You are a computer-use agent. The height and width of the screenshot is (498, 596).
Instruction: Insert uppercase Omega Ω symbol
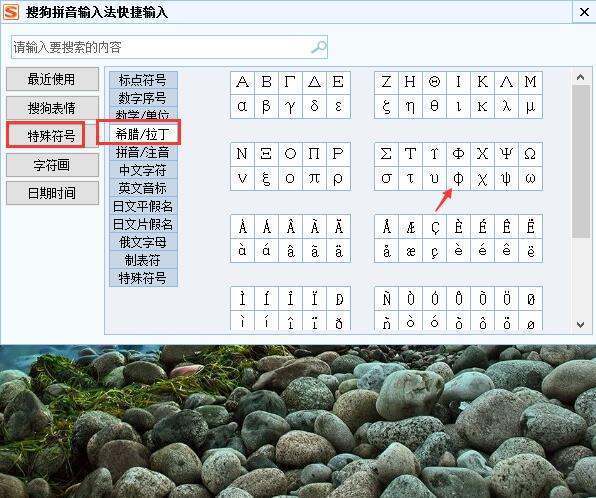coord(530,154)
